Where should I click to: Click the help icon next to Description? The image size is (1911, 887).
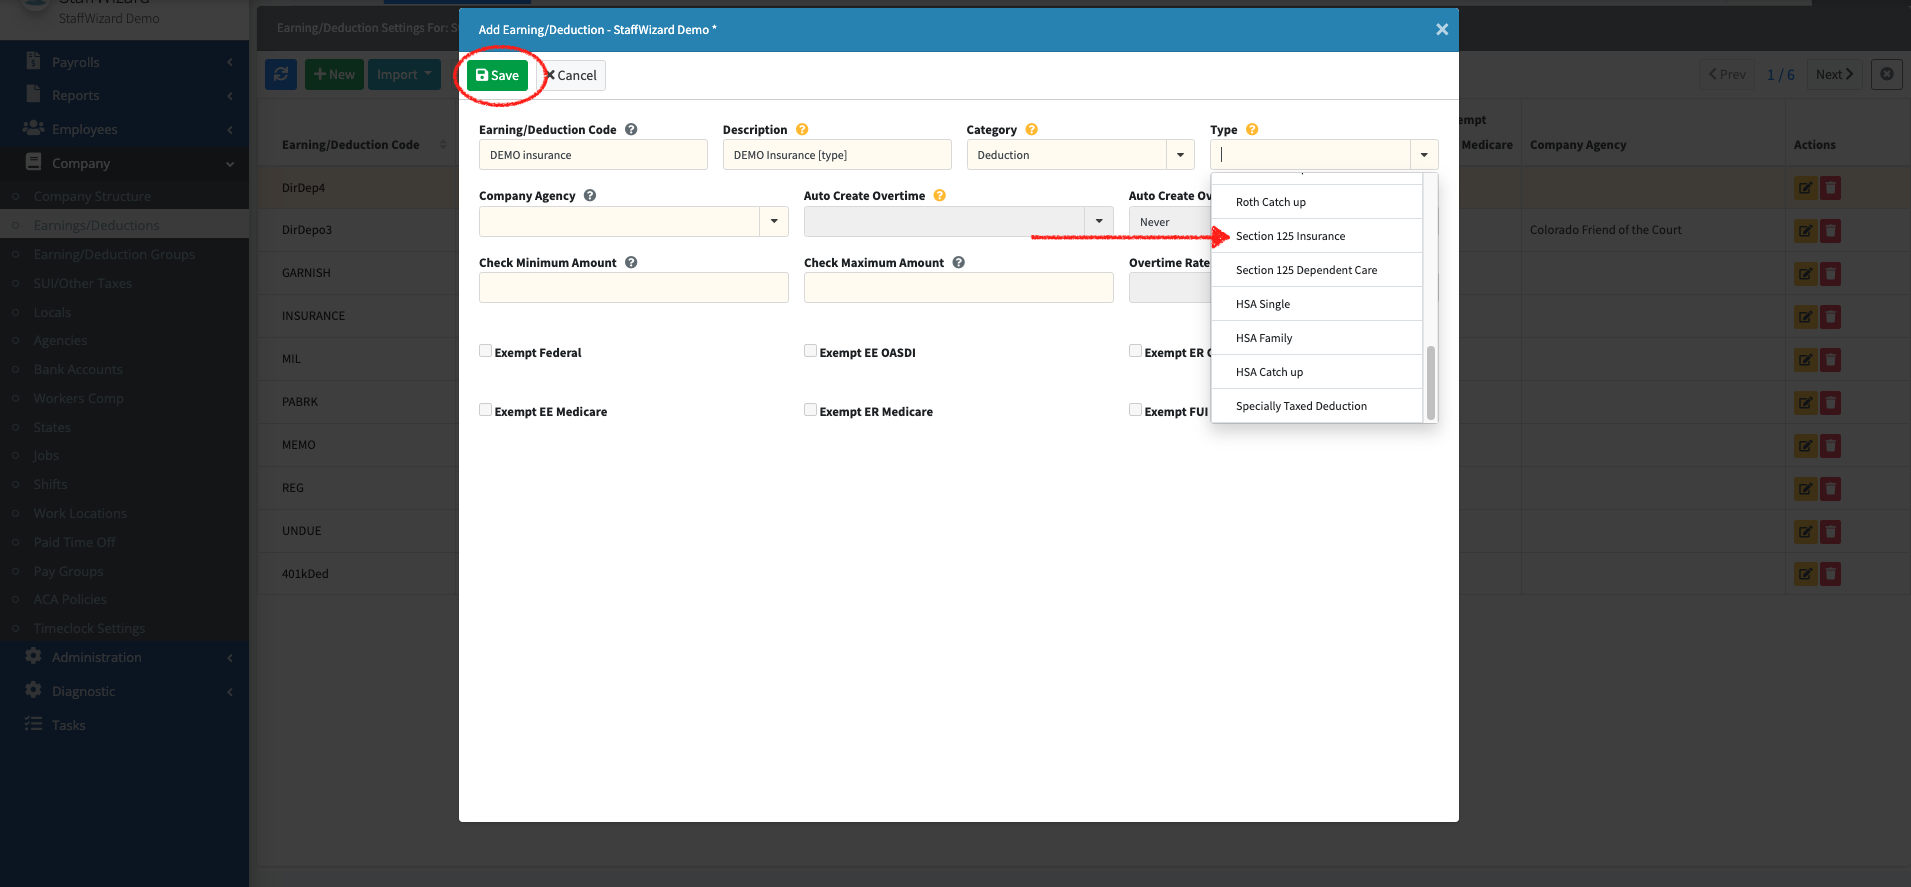click(802, 130)
